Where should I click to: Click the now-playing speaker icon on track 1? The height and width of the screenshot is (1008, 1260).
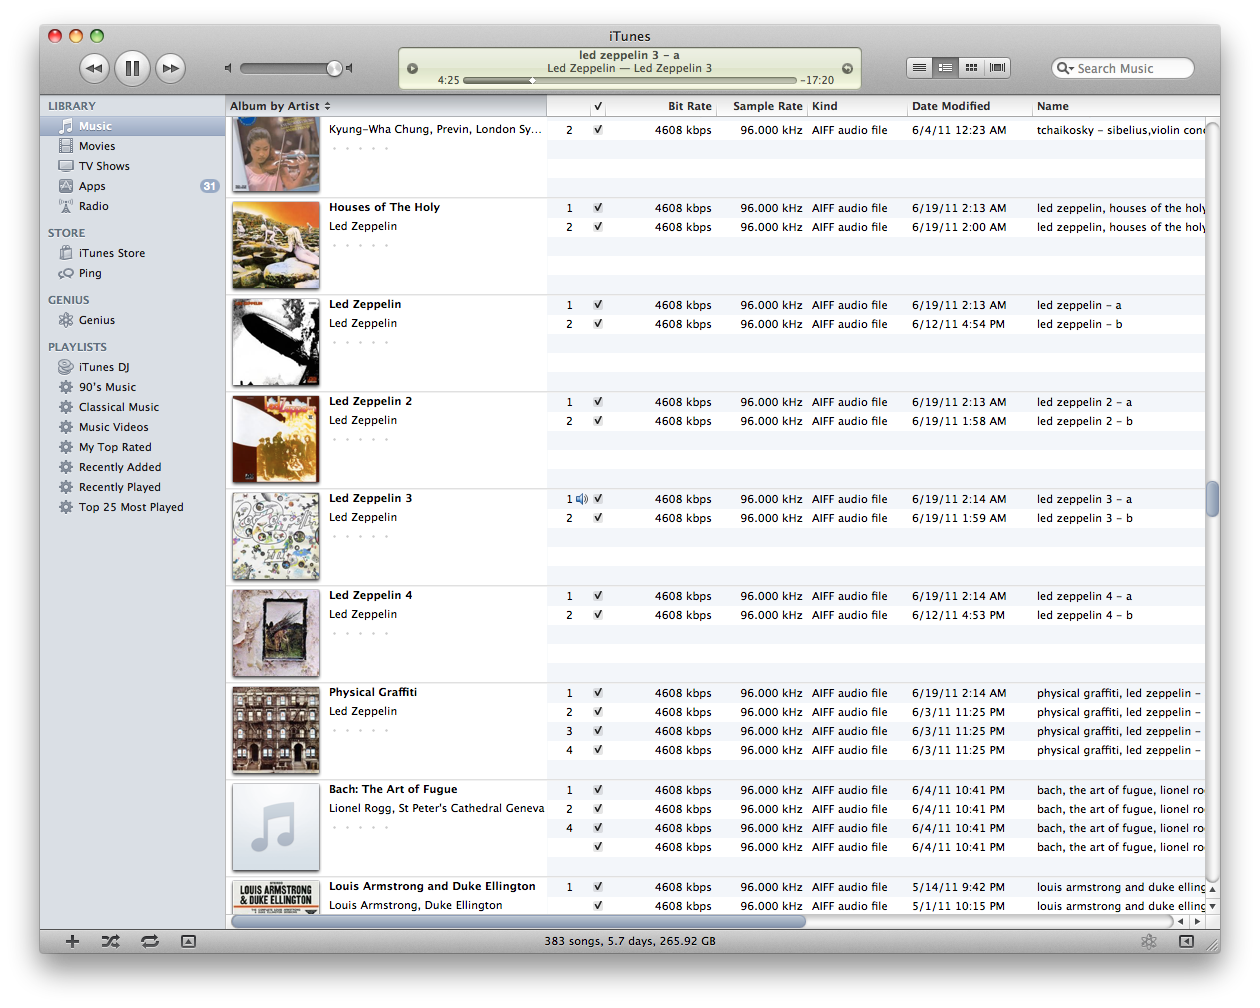[x=582, y=499]
